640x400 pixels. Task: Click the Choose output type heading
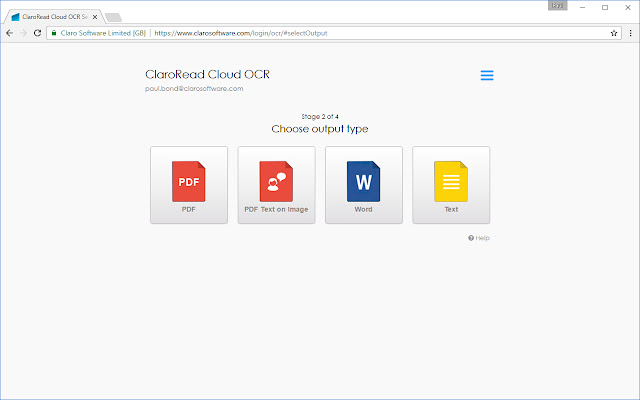[x=320, y=129]
